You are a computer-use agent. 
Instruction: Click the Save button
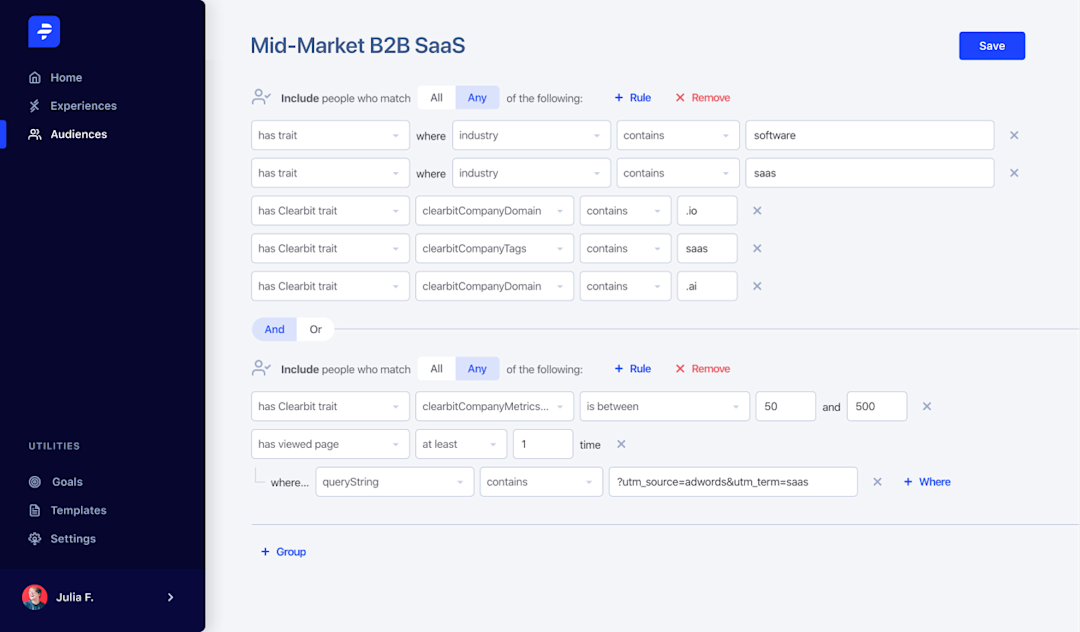point(992,45)
